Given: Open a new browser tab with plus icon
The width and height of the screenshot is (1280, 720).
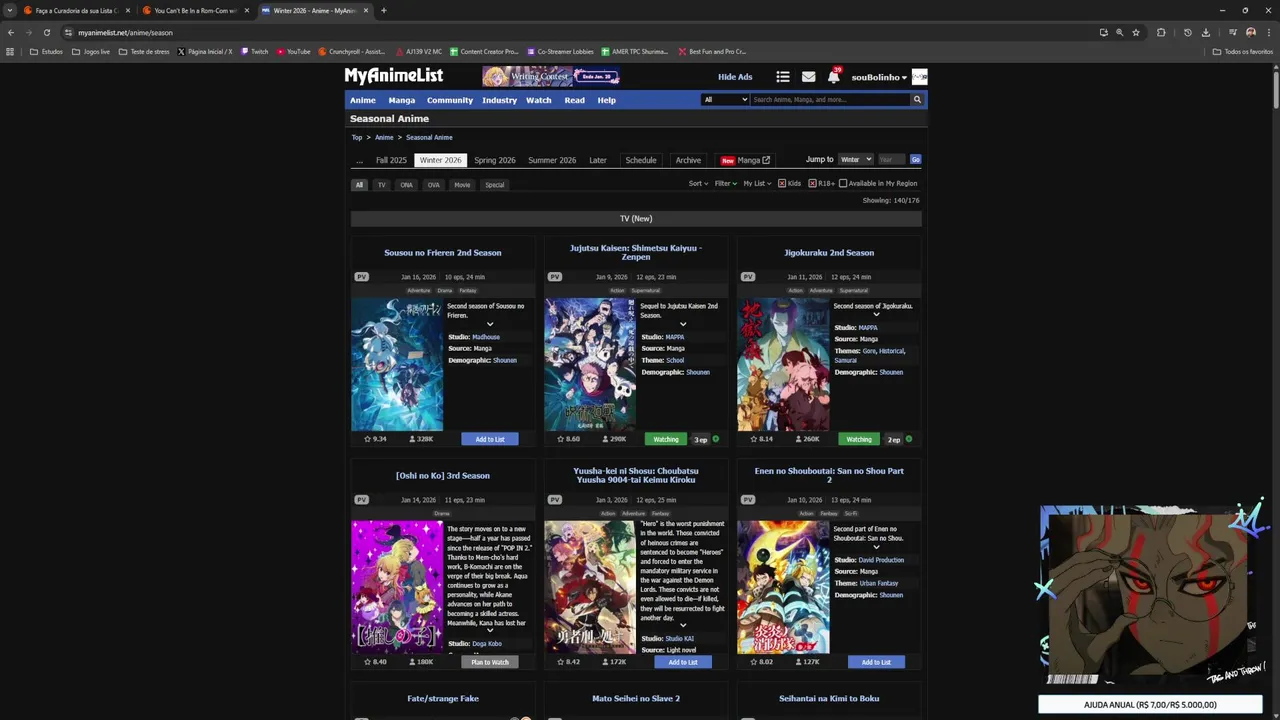Looking at the screenshot, I should tap(384, 10).
